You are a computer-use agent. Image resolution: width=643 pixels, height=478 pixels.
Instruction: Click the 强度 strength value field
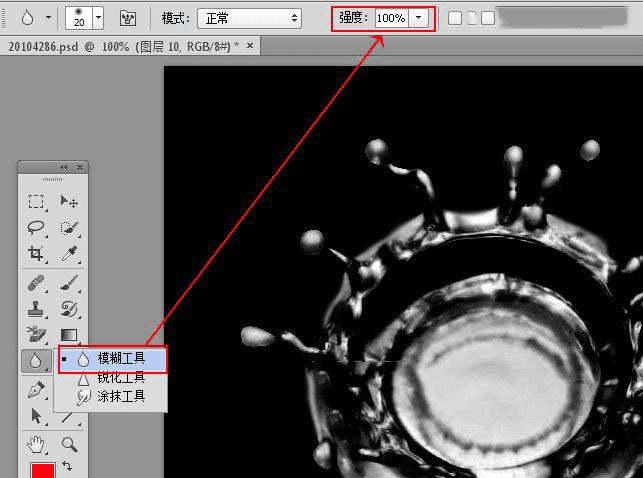click(392, 18)
